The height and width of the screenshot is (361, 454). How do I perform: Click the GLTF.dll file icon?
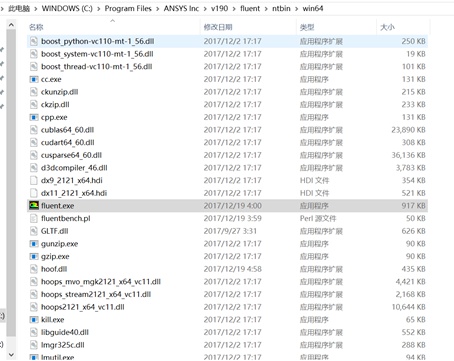point(34,231)
